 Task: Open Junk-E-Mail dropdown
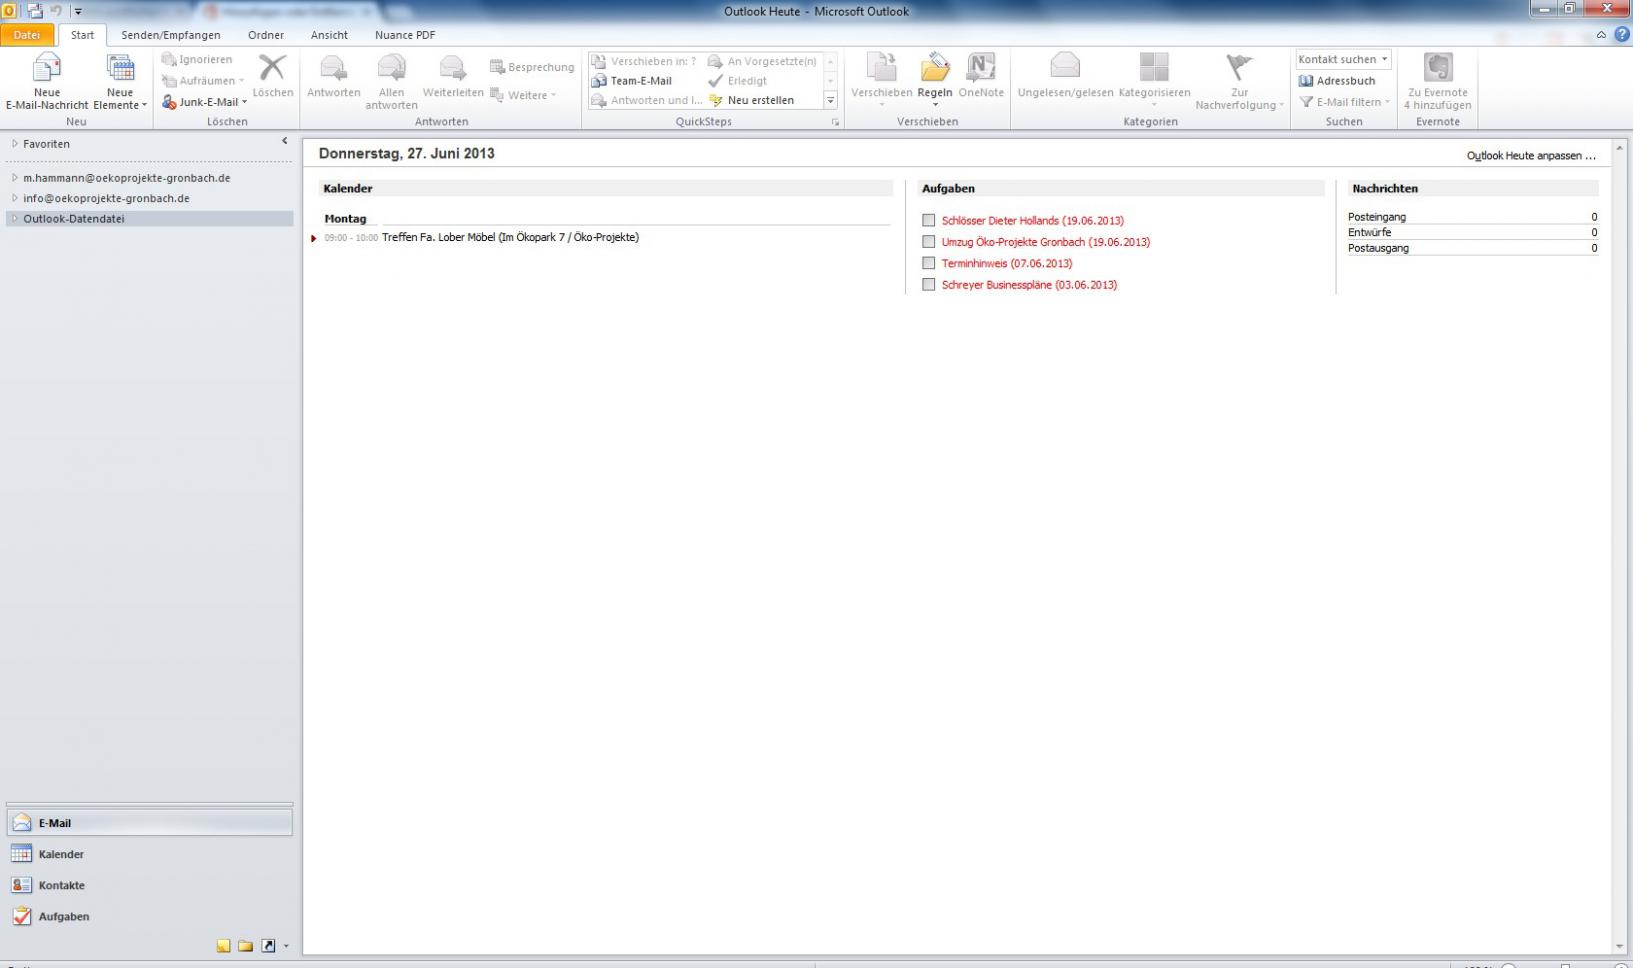244,102
